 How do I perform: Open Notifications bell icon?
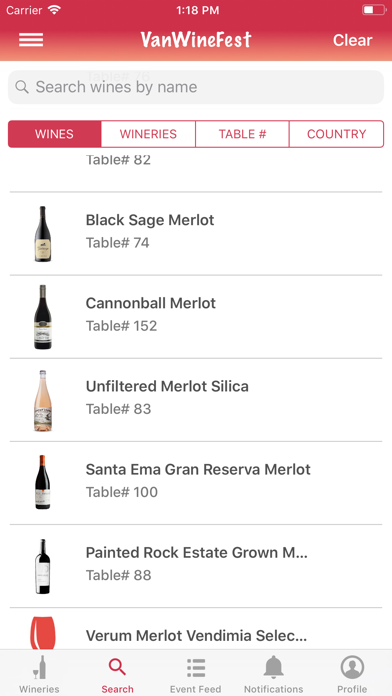point(273,667)
